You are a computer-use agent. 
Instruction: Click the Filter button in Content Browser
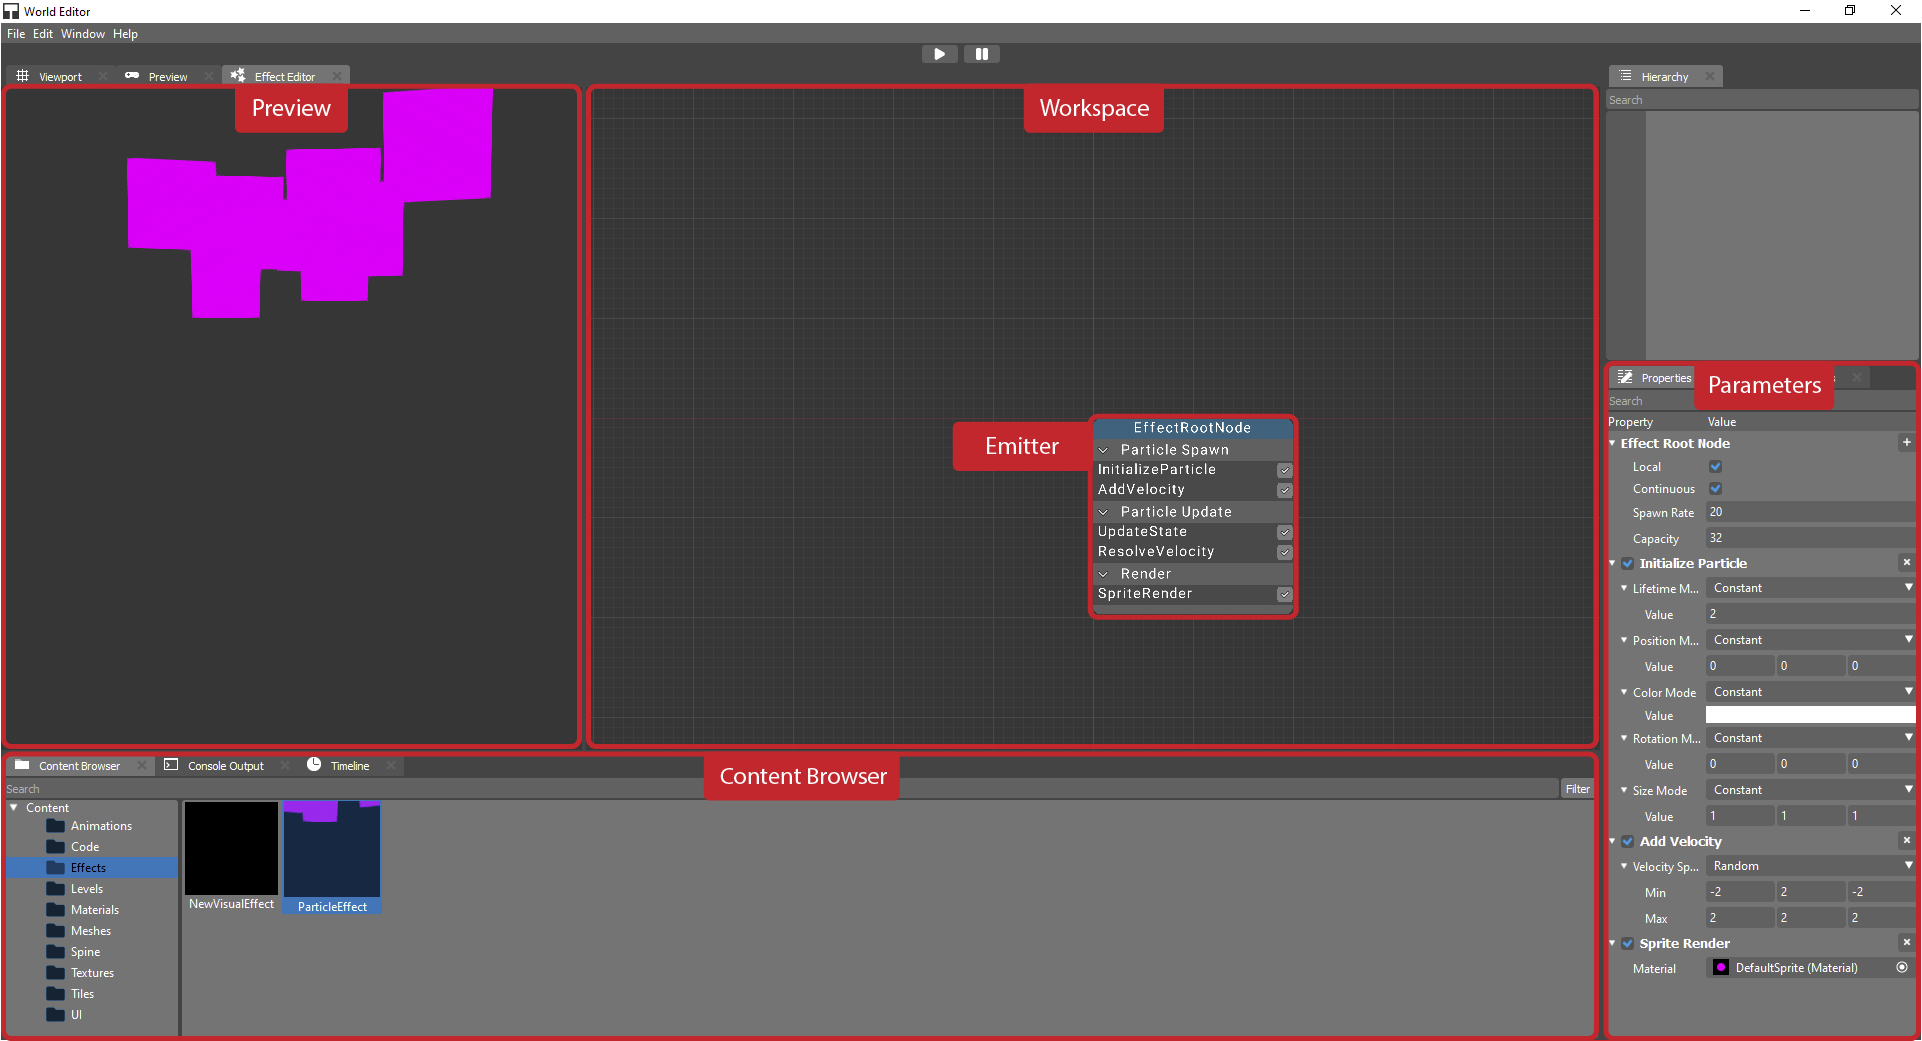(1577, 789)
